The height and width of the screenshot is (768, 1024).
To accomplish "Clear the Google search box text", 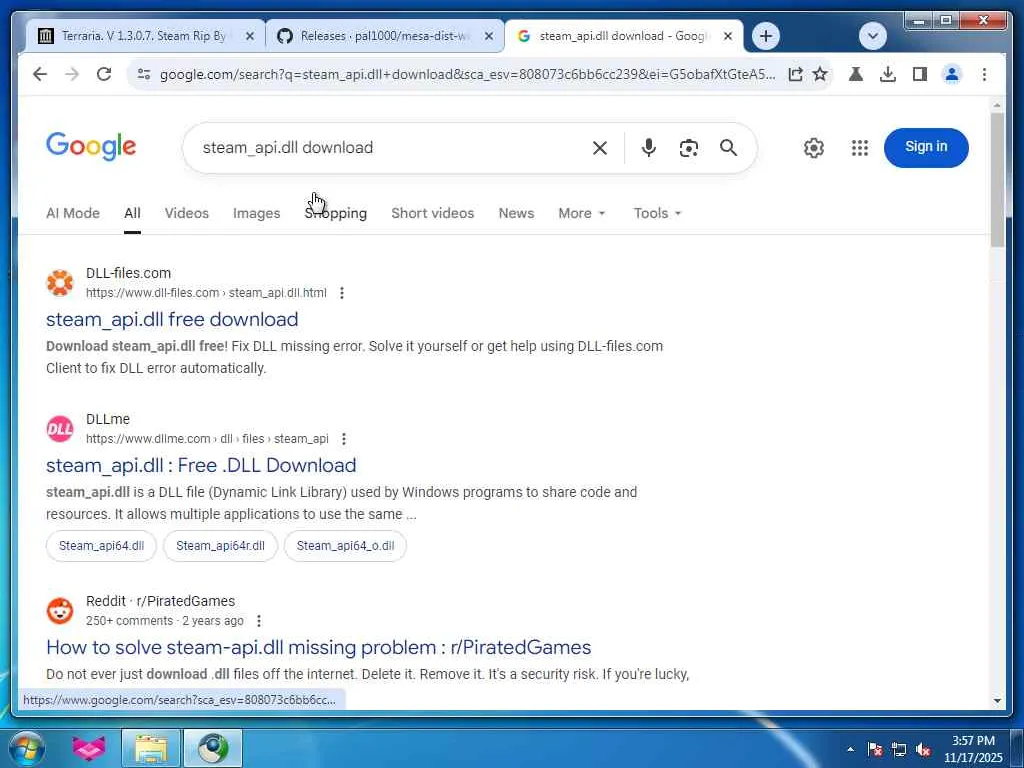I will 600,148.
